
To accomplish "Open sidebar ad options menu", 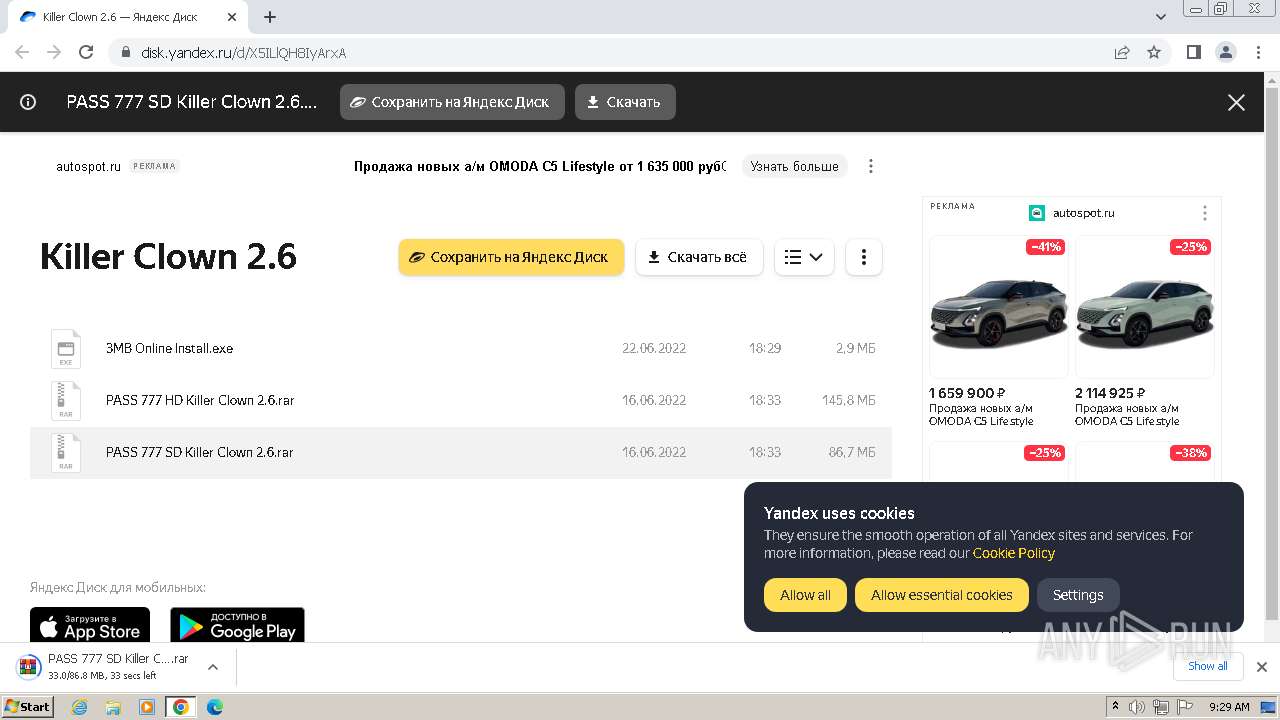I will (1205, 213).
